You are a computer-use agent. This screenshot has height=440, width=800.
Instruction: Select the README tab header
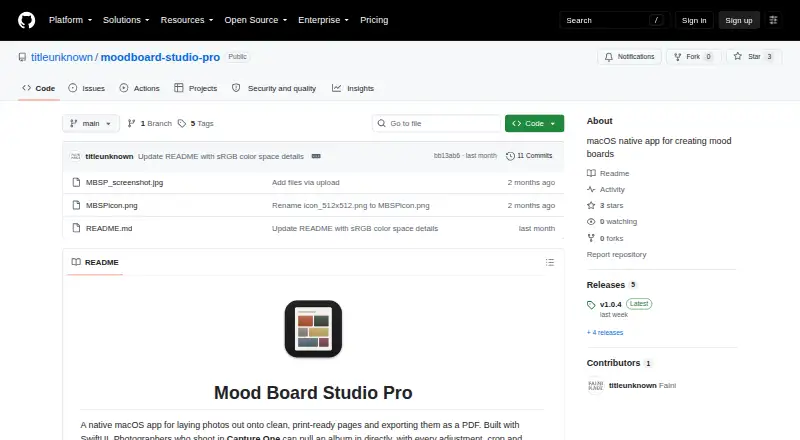click(95, 262)
